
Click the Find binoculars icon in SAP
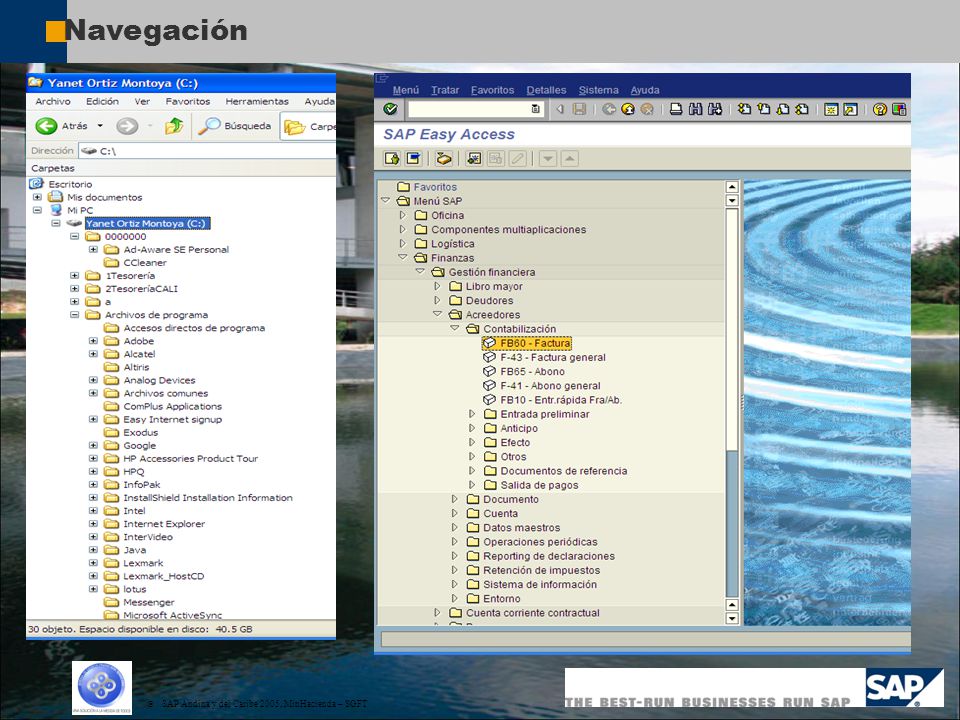point(696,109)
